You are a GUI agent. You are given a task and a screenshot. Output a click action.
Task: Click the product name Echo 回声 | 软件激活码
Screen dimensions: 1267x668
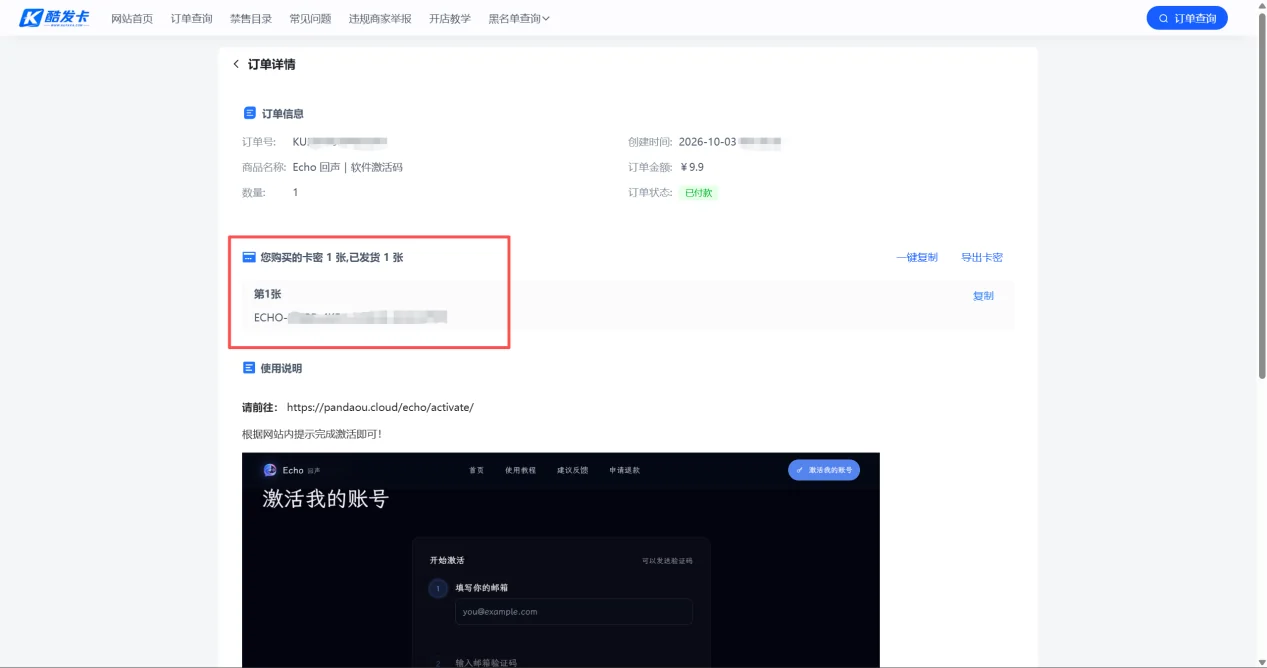coord(347,167)
